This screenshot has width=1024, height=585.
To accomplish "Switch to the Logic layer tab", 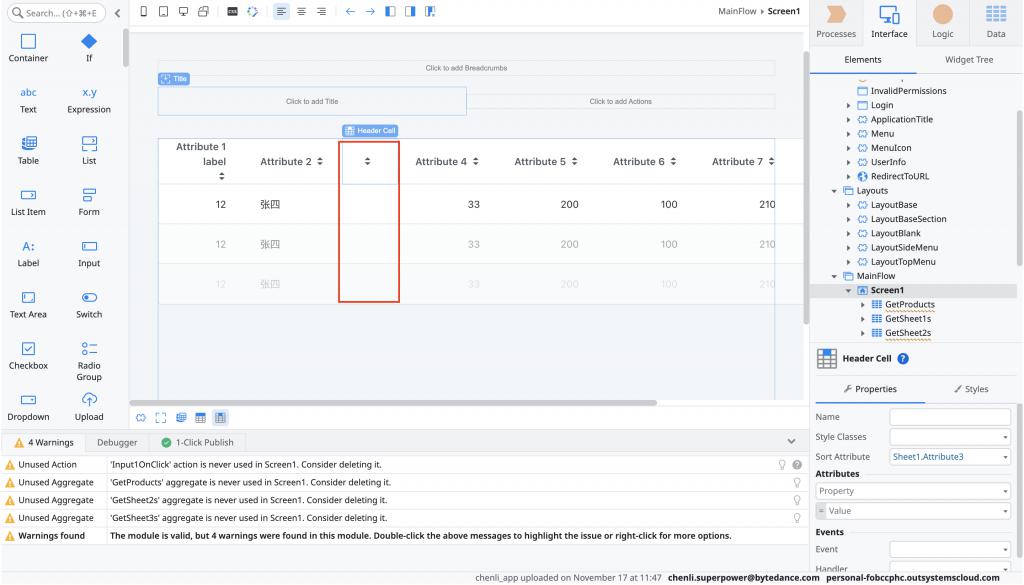I will tap(942, 22).
